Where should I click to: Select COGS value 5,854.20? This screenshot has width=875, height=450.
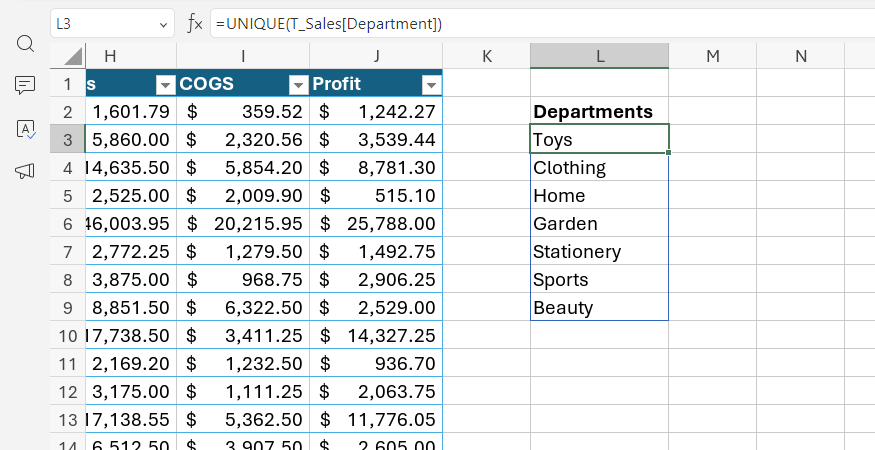pos(243,167)
